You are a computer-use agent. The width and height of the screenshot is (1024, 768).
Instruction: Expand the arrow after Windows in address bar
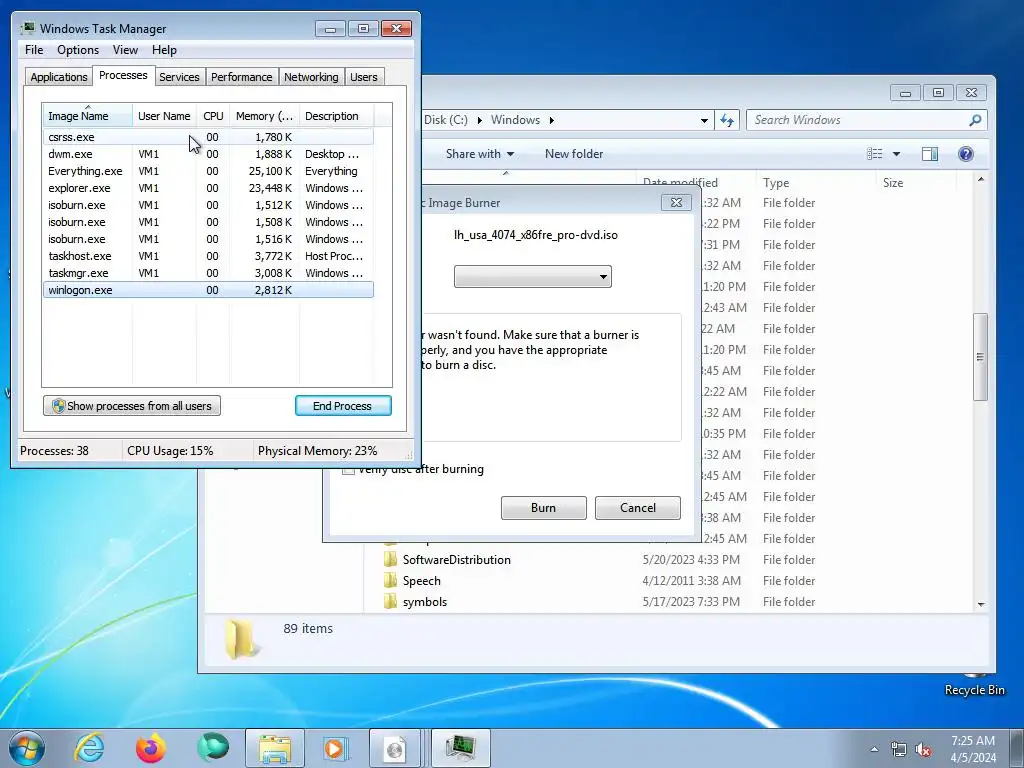pyautogui.click(x=552, y=120)
